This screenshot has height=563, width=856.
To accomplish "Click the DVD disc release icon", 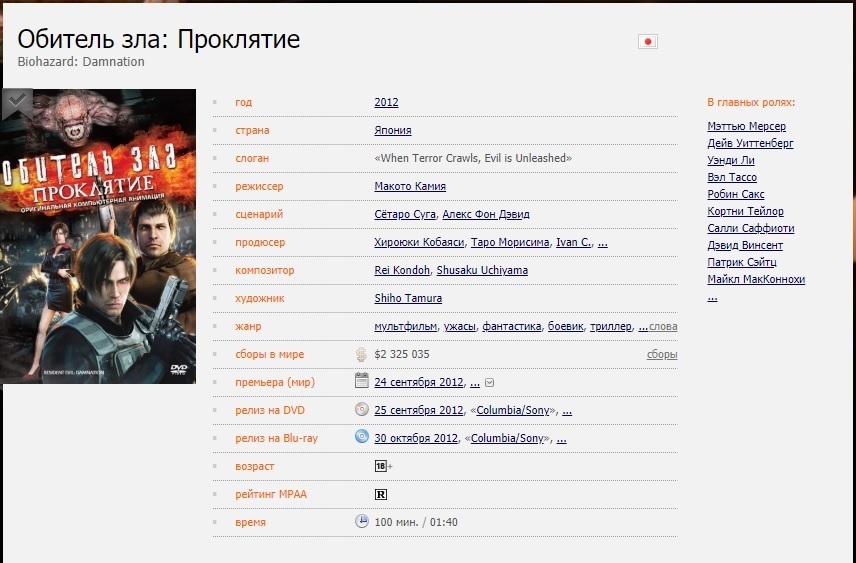I will [x=362, y=409].
